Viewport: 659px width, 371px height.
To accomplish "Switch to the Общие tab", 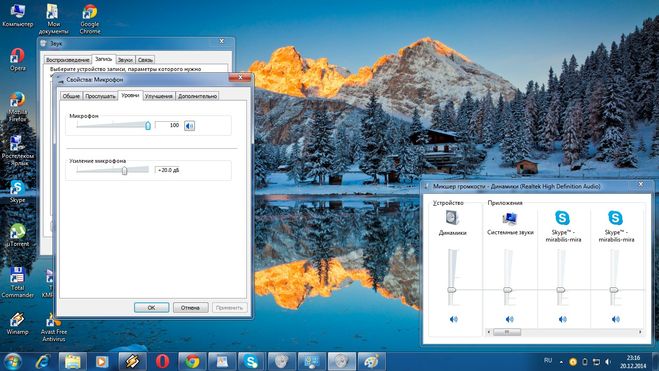I will 71,96.
